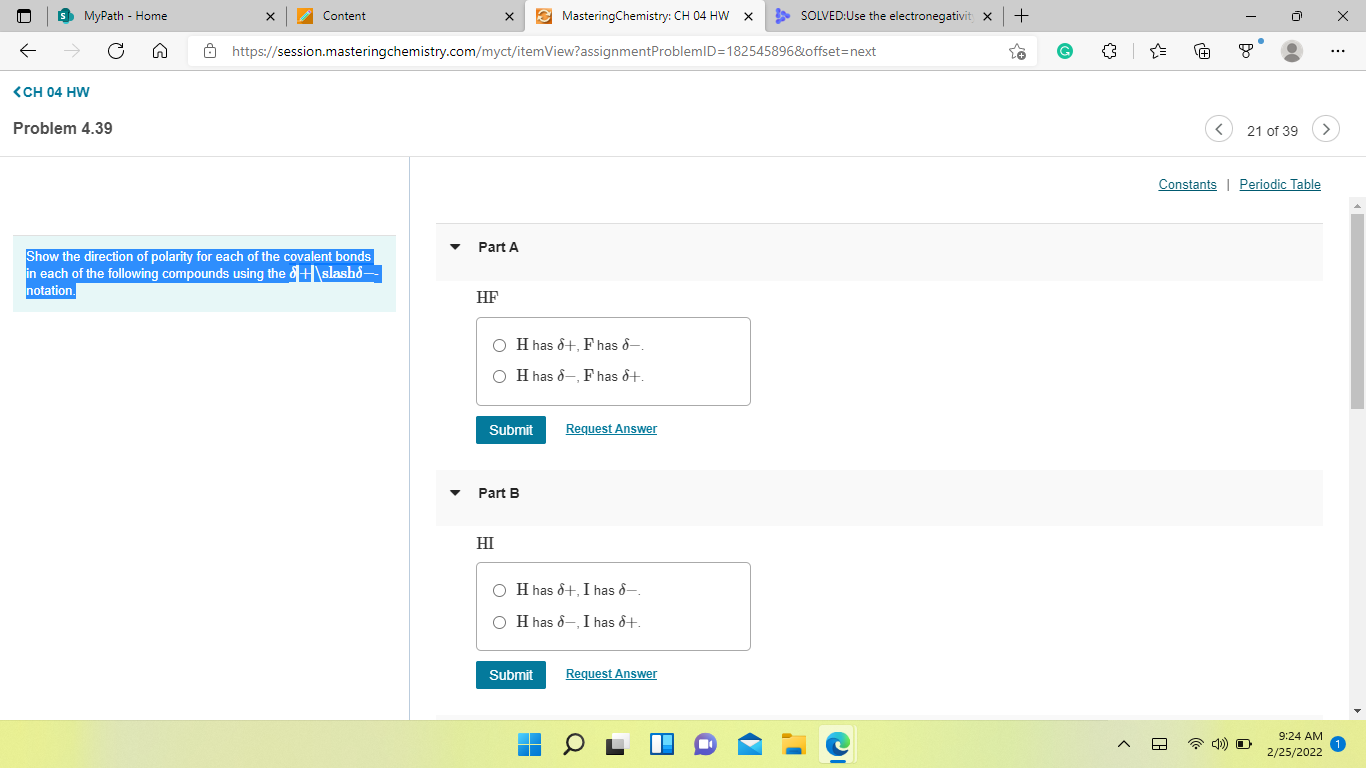The image size is (1366, 768).
Task: Click the browser back navigation arrow
Action: click(27, 51)
